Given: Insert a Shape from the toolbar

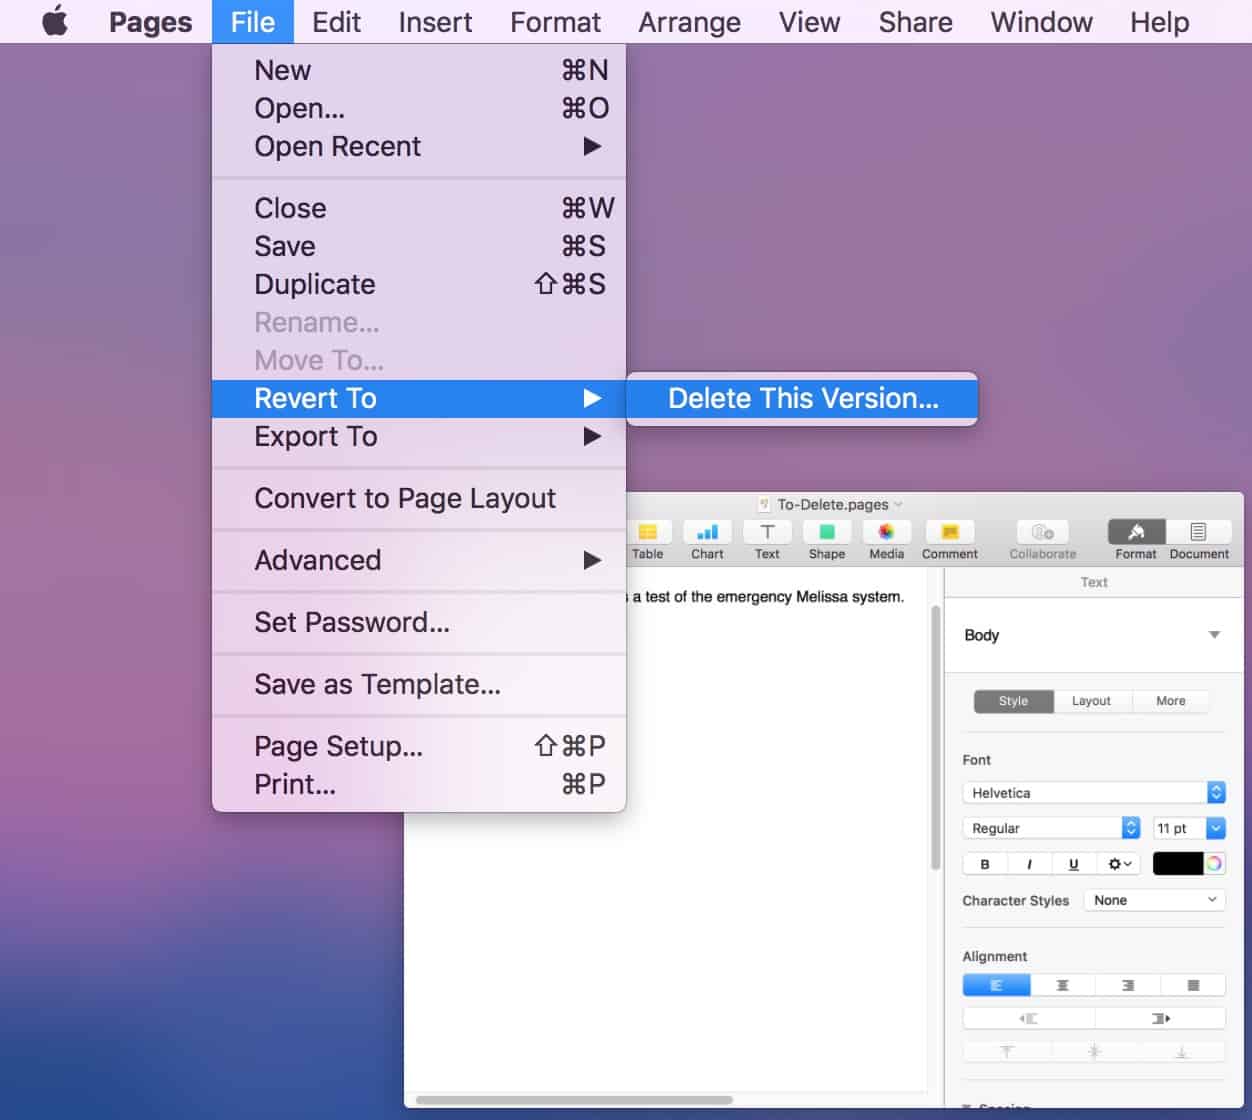Looking at the screenshot, I should [827, 540].
